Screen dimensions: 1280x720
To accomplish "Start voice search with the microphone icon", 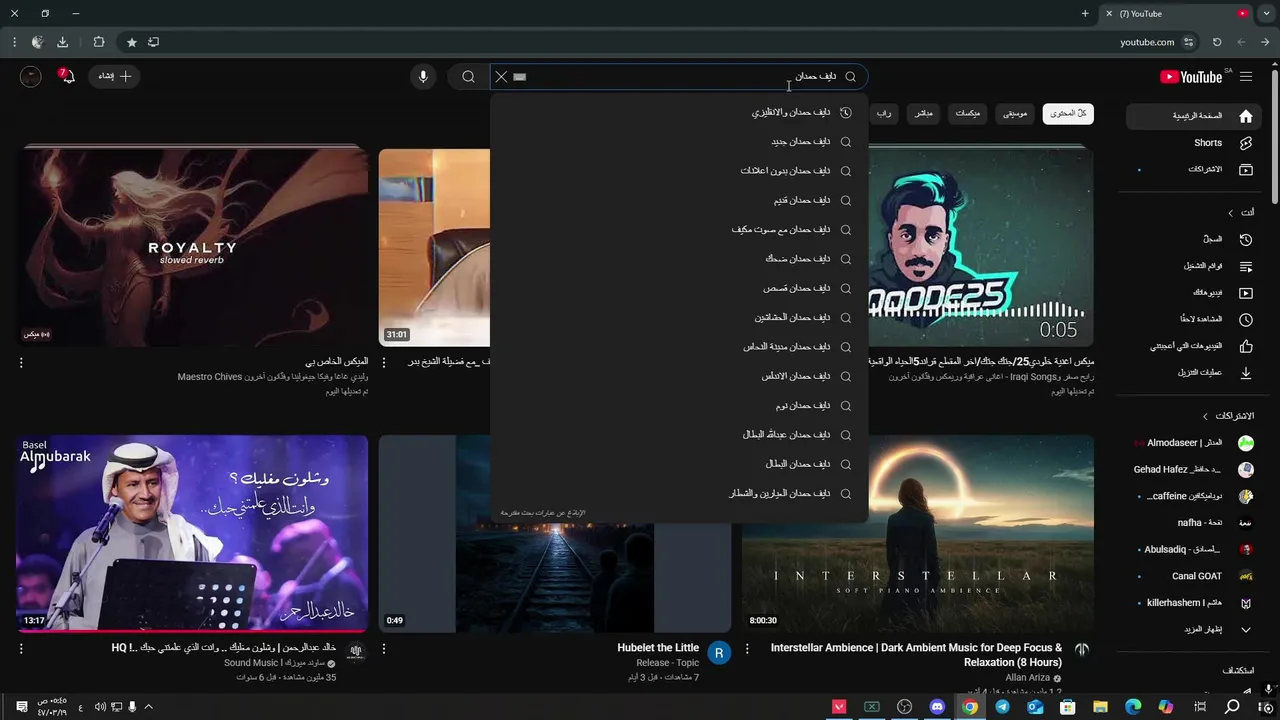I will click(x=423, y=77).
